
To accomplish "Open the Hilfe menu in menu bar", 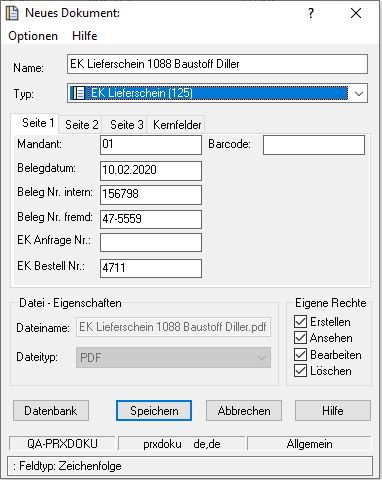I will [85, 36].
